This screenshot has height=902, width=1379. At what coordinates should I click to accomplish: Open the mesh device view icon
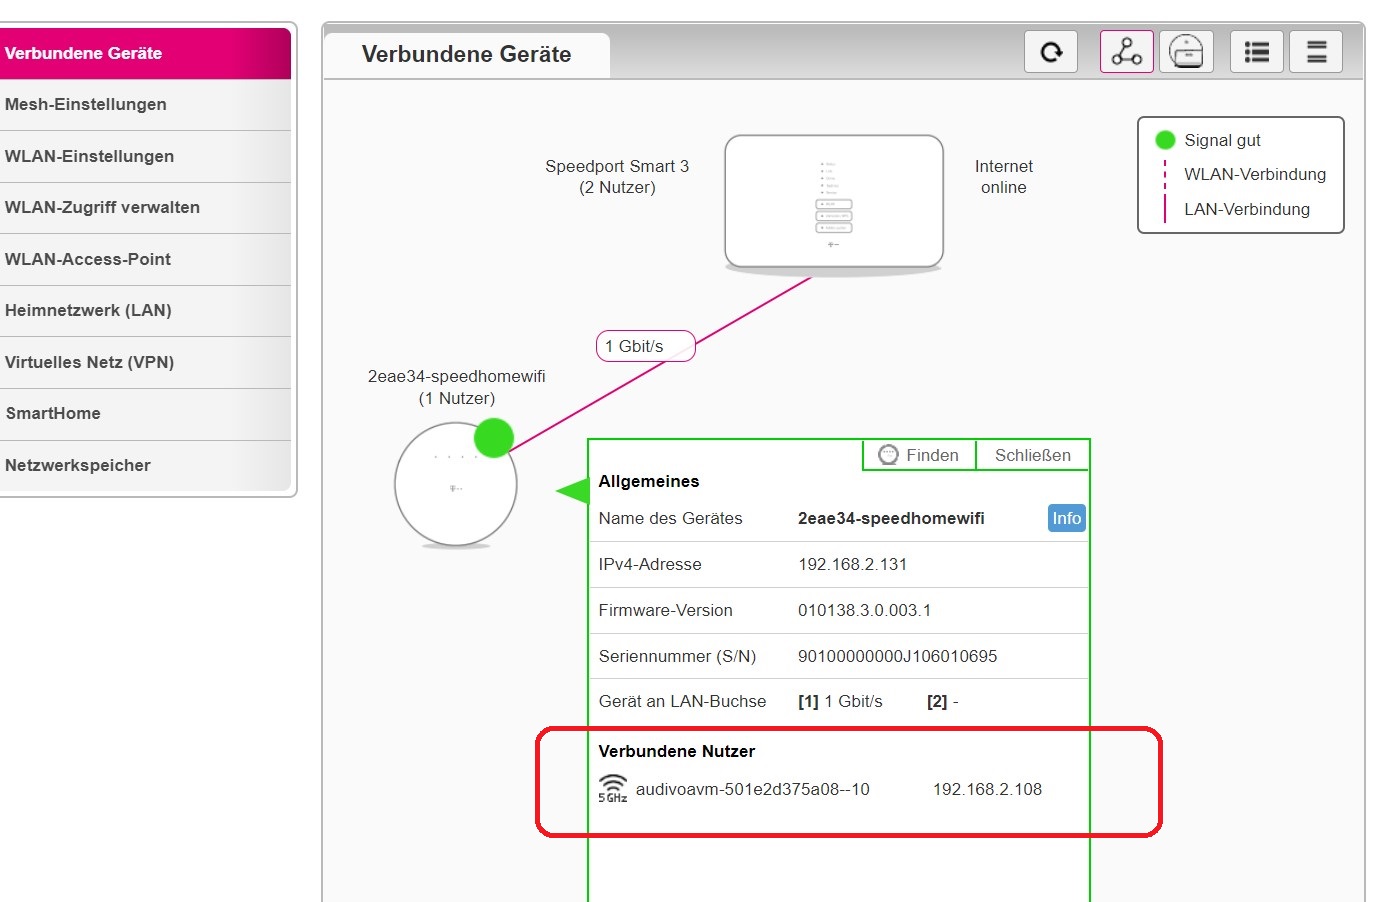click(1186, 52)
